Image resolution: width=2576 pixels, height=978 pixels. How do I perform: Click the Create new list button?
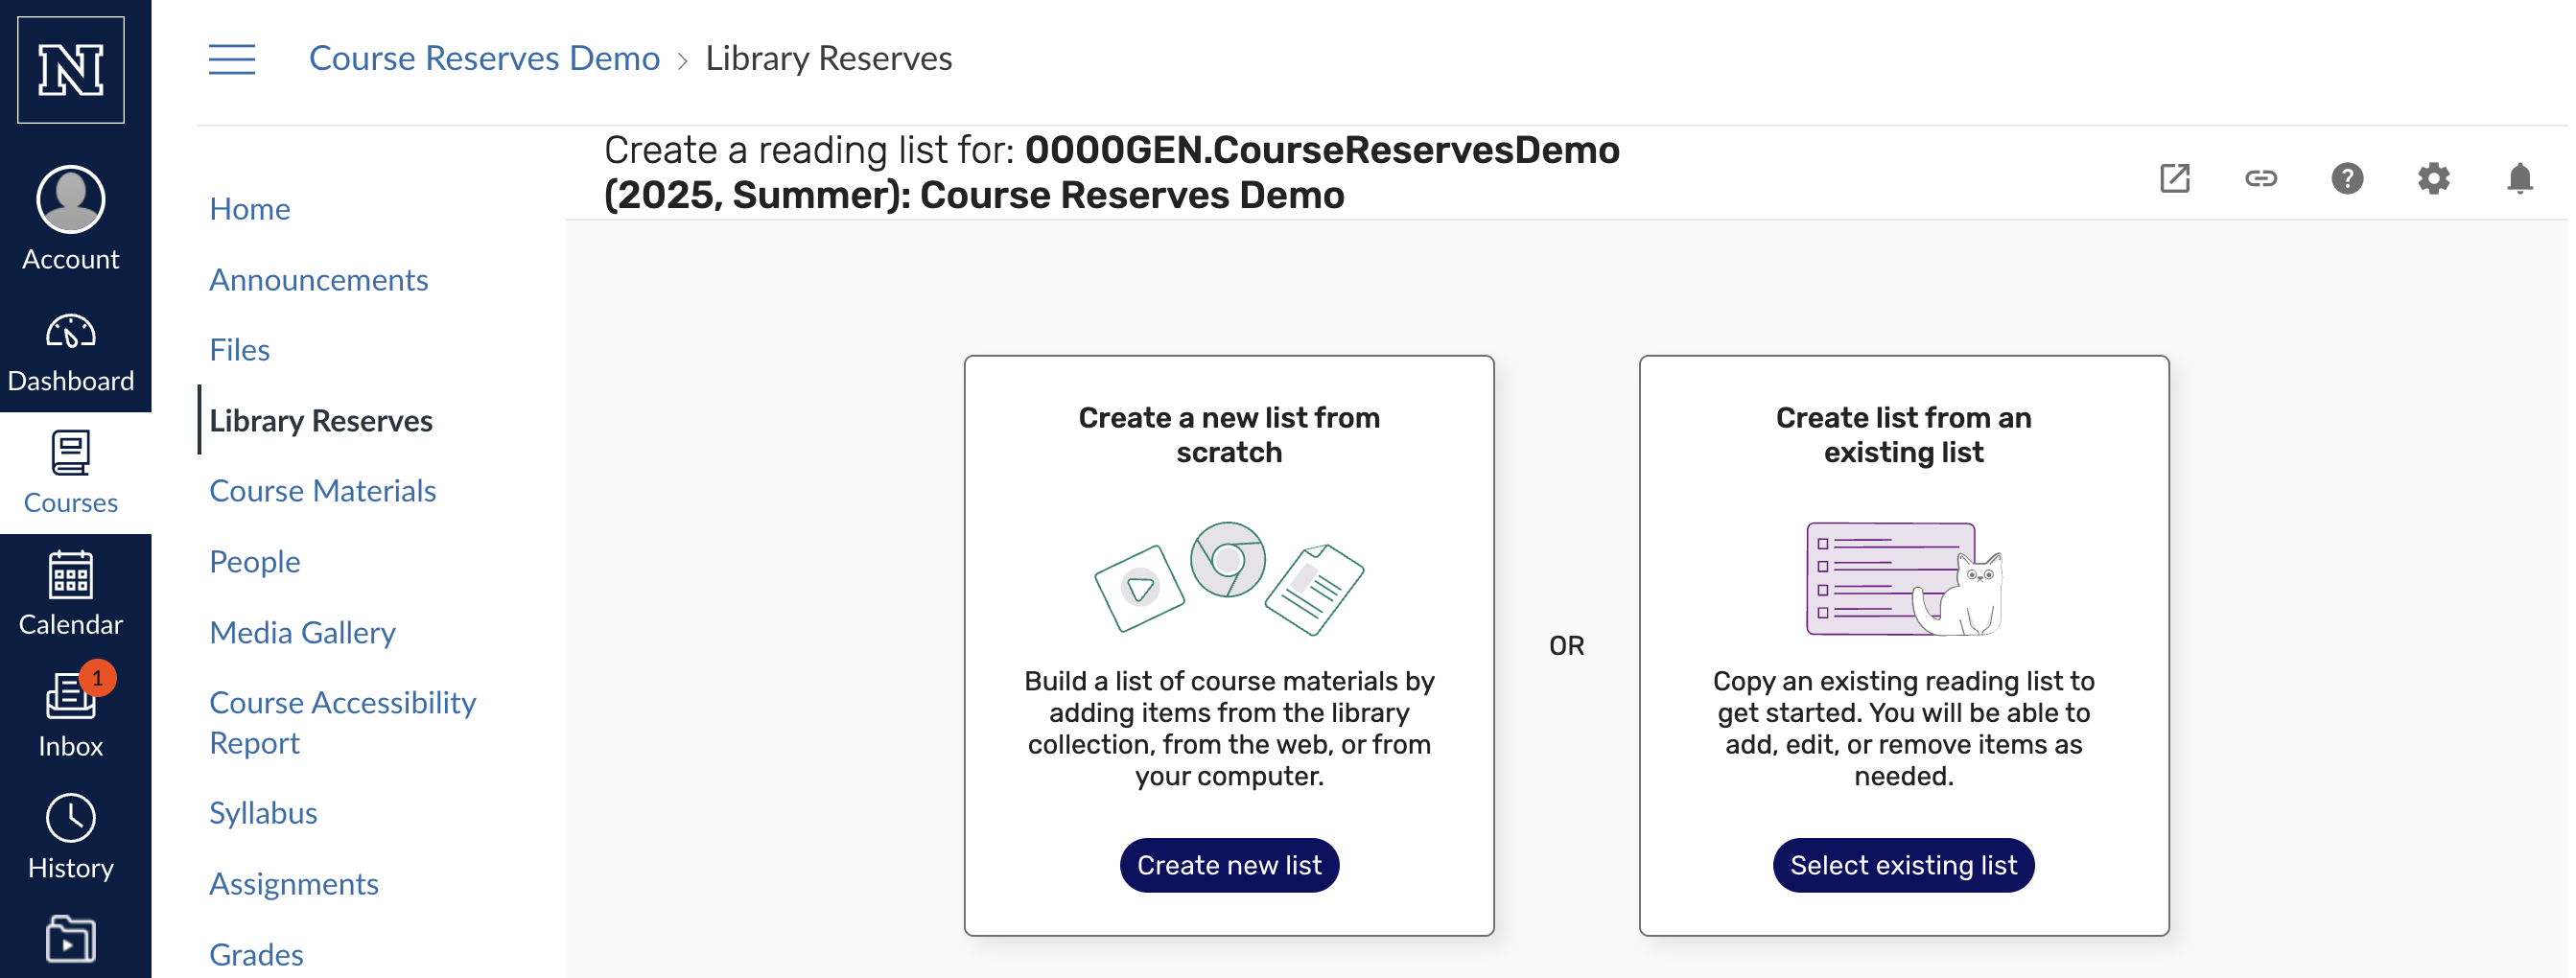point(1229,865)
